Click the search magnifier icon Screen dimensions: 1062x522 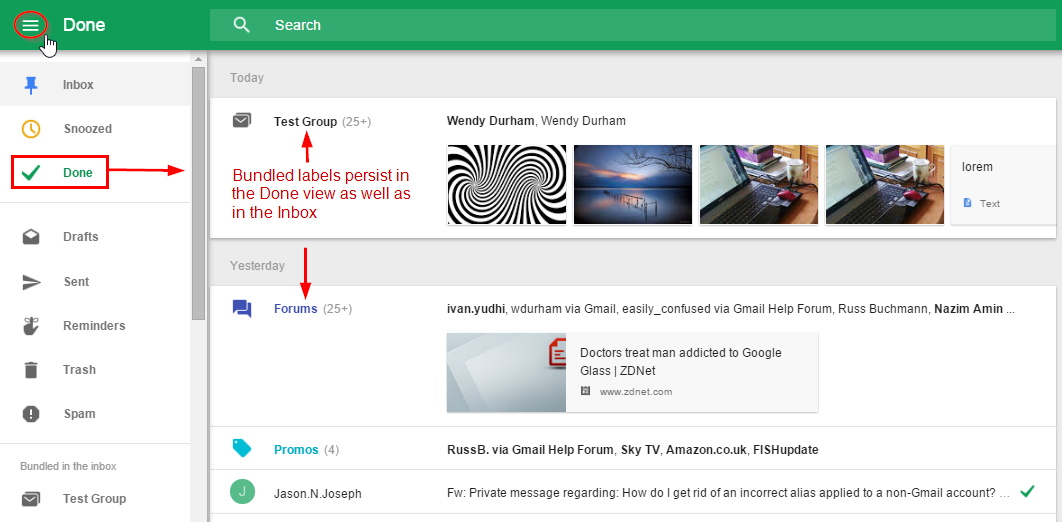coord(241,25)
